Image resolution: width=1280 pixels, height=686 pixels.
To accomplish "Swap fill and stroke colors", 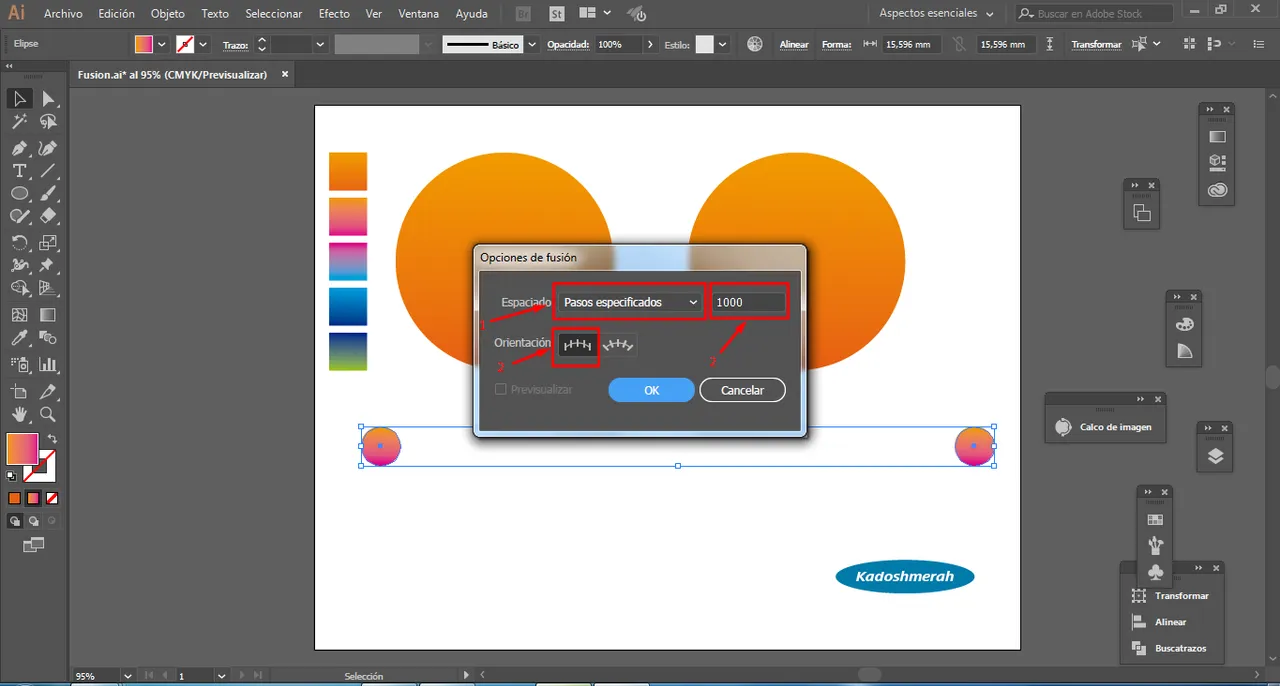I will tap(52, 439).
